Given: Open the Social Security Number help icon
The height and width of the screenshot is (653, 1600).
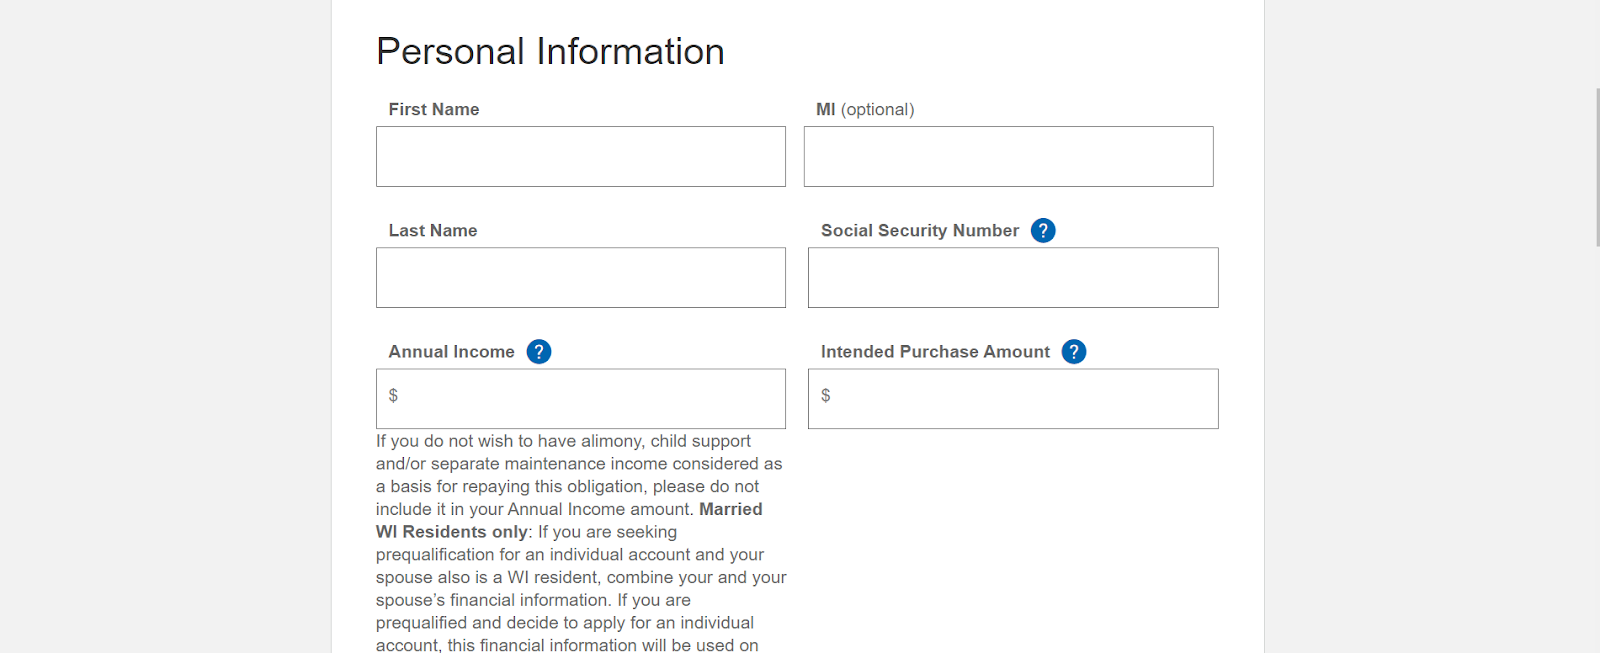Looking at the screenshot, I should tap(1043, 231).
